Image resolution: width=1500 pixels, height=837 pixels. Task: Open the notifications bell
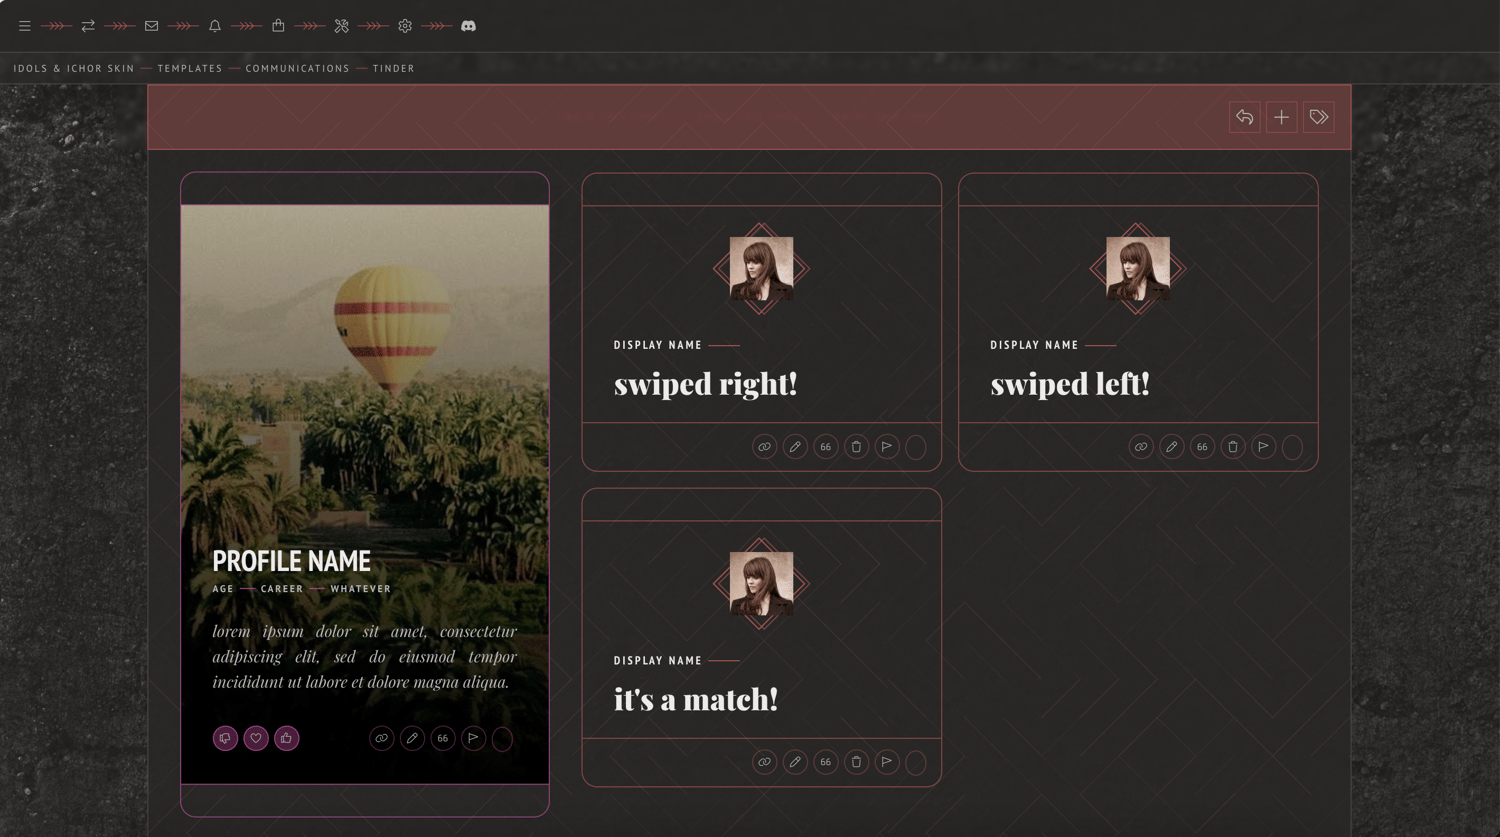tap(215, 26)
